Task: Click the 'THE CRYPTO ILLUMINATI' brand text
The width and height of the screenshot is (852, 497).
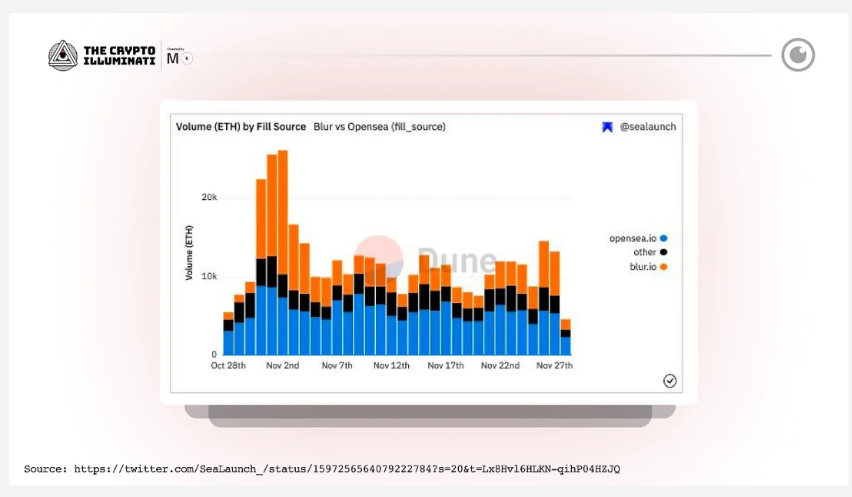Action: (119, 55)
